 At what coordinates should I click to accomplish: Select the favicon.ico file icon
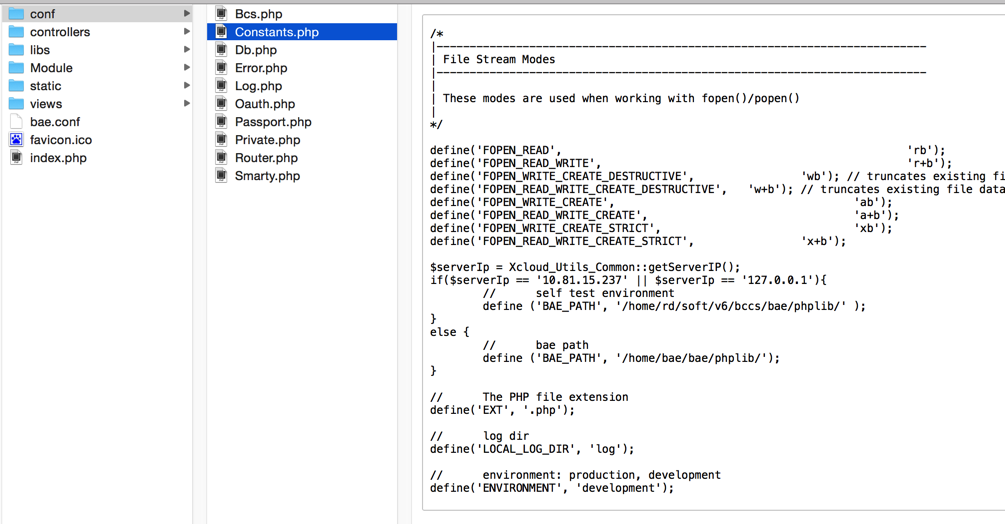pyautogui.click(x=16, y=140)
